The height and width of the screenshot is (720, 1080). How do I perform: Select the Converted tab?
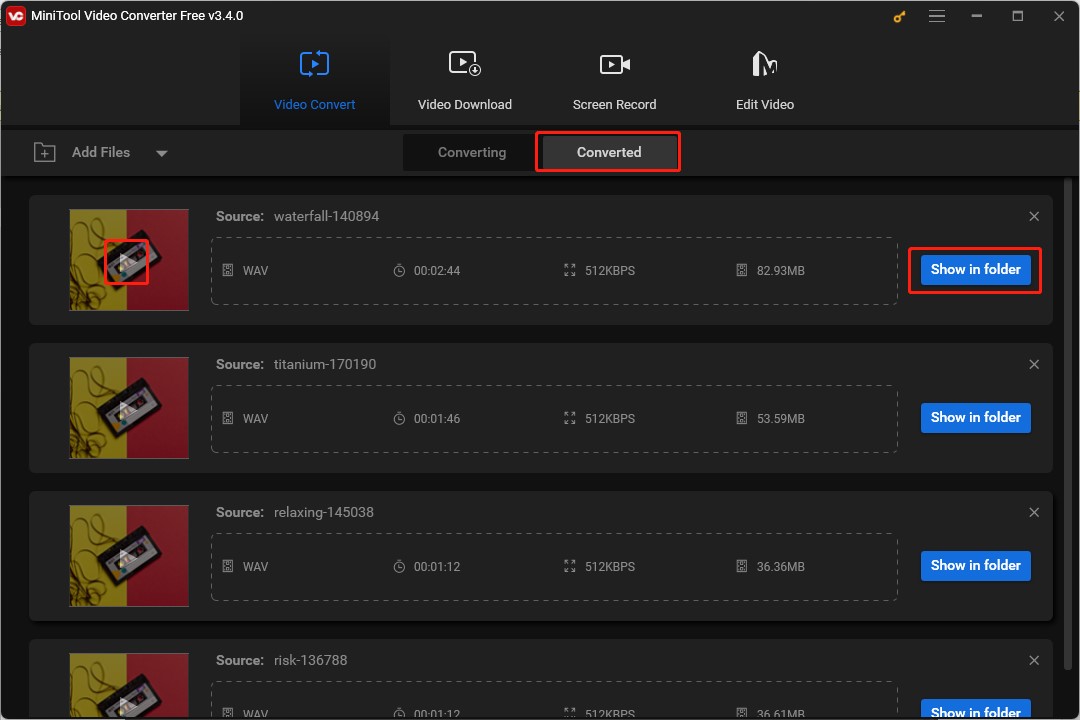point(608,152)
